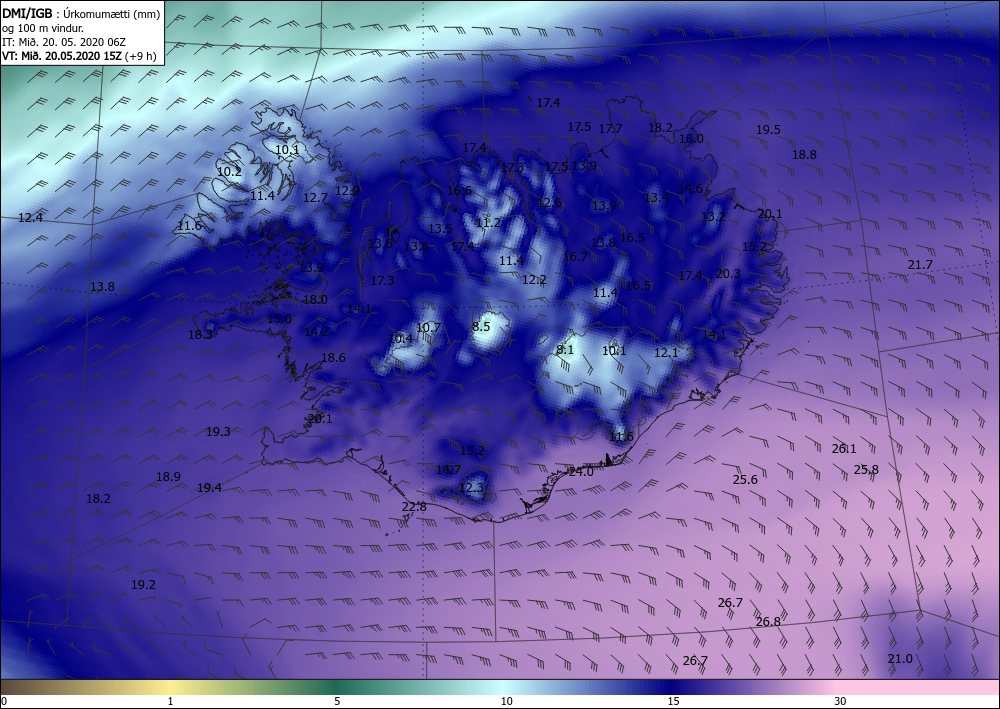Click the 21.0 value in the southeast corner
1000x709 pixels.
pos(900,659)
